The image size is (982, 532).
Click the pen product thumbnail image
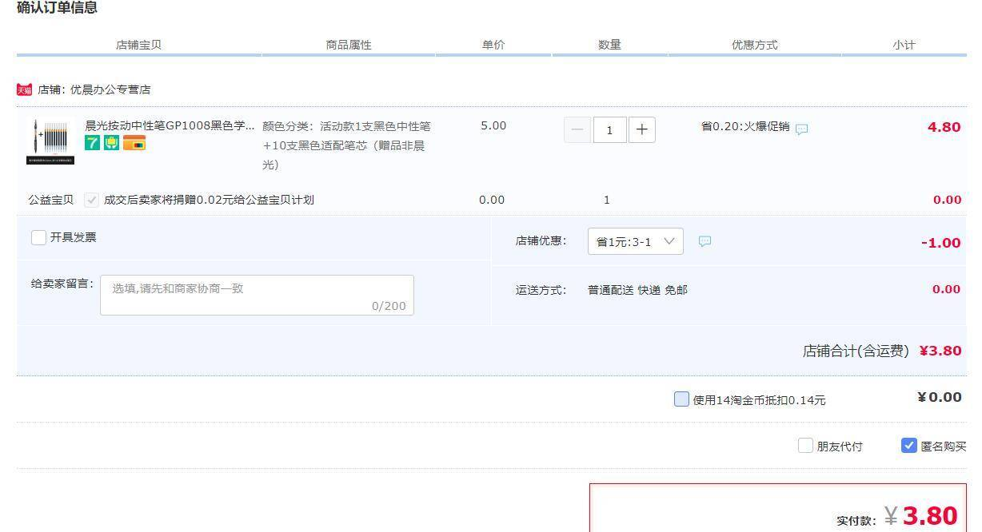50,142
